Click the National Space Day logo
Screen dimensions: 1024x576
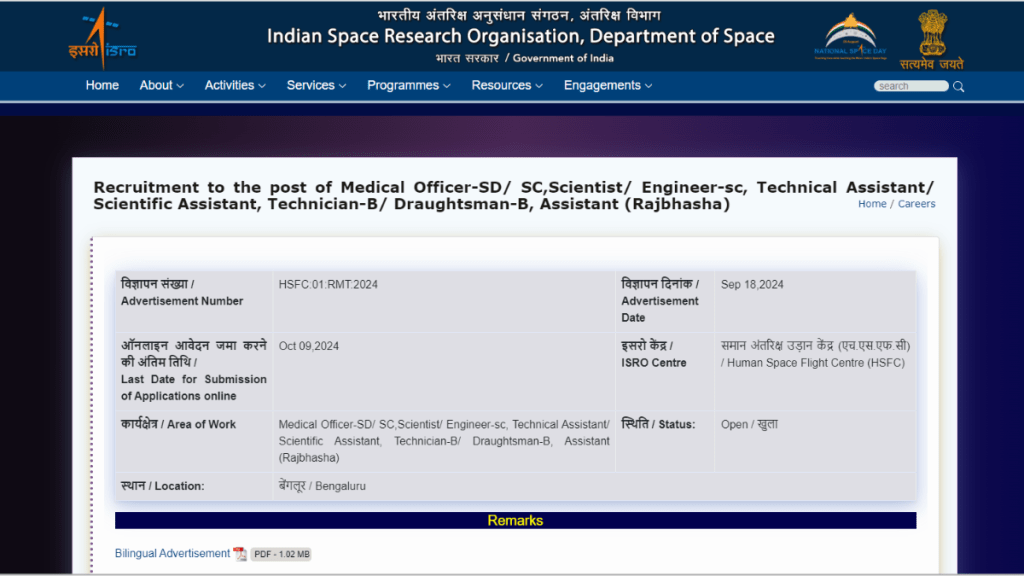pyautogui.click(x=850, y=37)
